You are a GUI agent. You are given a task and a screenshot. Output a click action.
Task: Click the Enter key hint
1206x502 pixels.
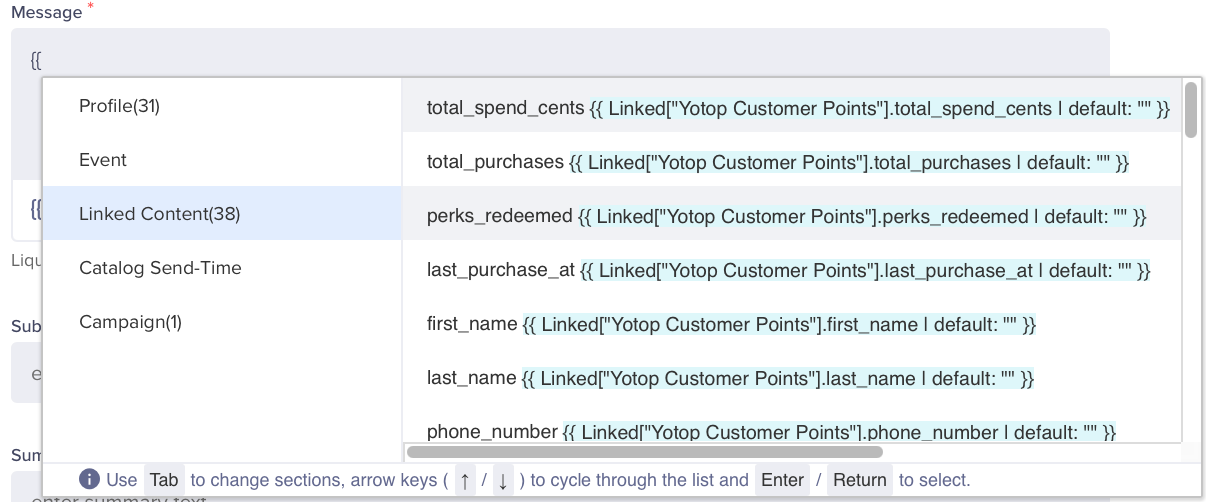782,480
